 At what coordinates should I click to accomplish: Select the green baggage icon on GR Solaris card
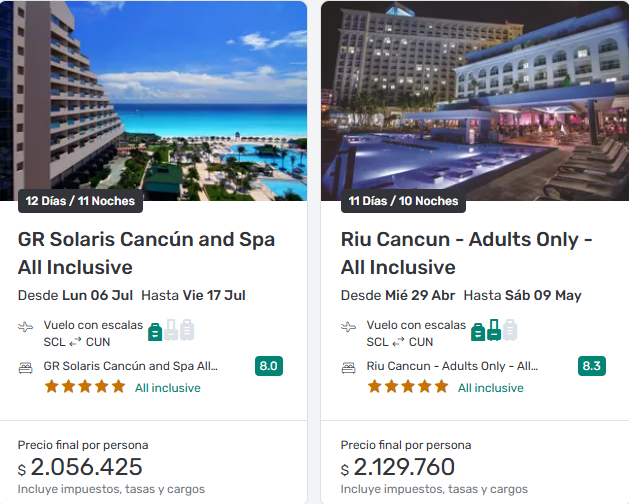(x=156, y=331)
